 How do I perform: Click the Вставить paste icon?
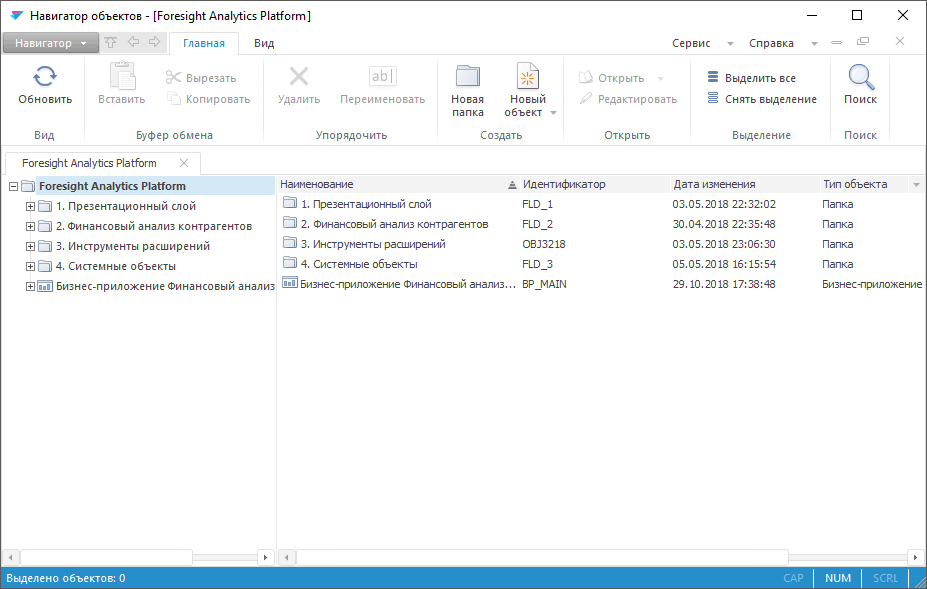122,76
